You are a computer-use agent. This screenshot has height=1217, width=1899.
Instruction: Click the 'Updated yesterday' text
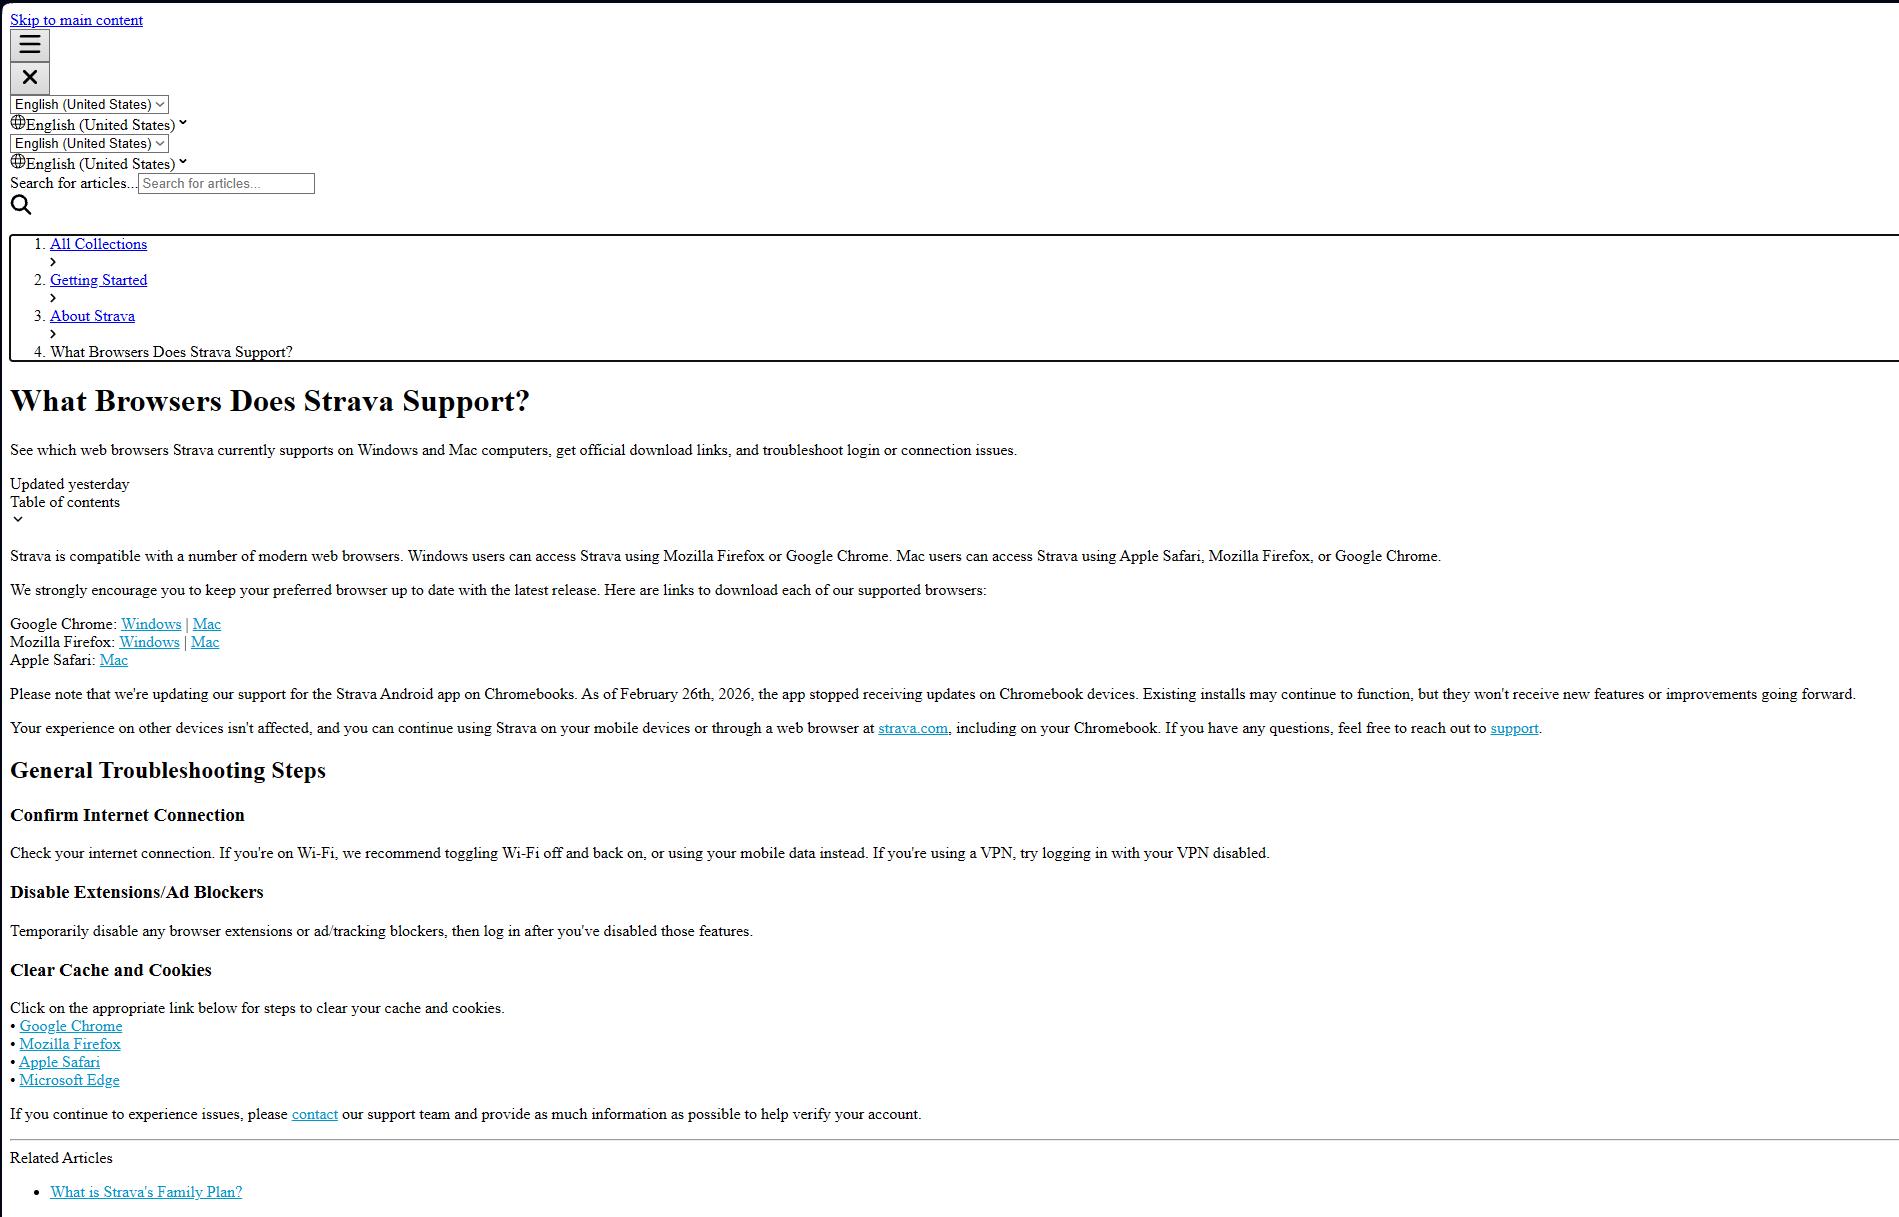click(70, 484)
